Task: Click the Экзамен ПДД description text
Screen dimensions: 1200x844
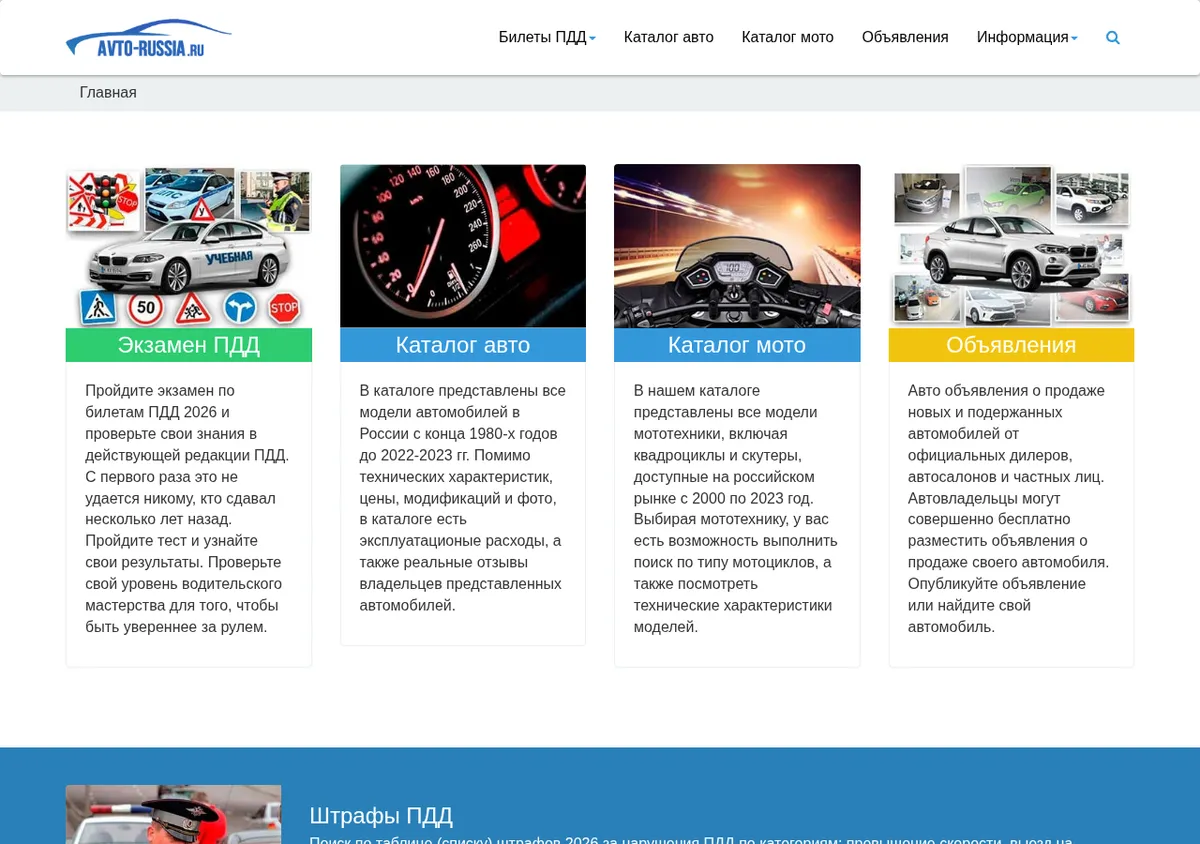Action: point(188,509)
